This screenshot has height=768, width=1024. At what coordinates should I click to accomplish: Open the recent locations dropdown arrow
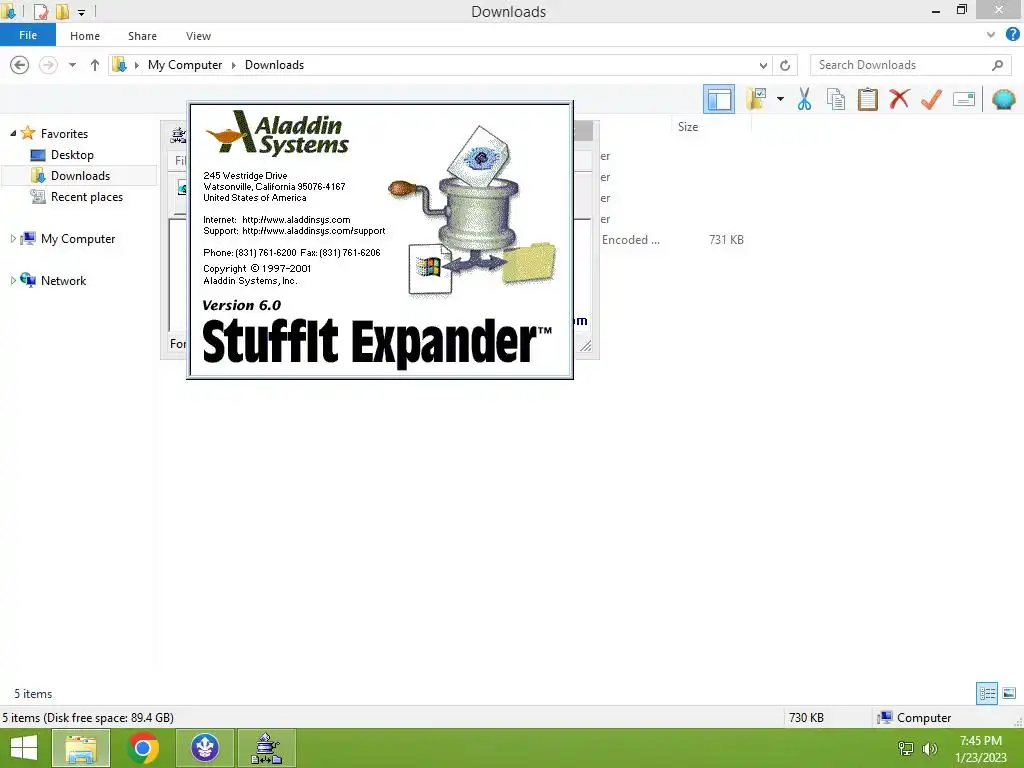pos(72,65)
